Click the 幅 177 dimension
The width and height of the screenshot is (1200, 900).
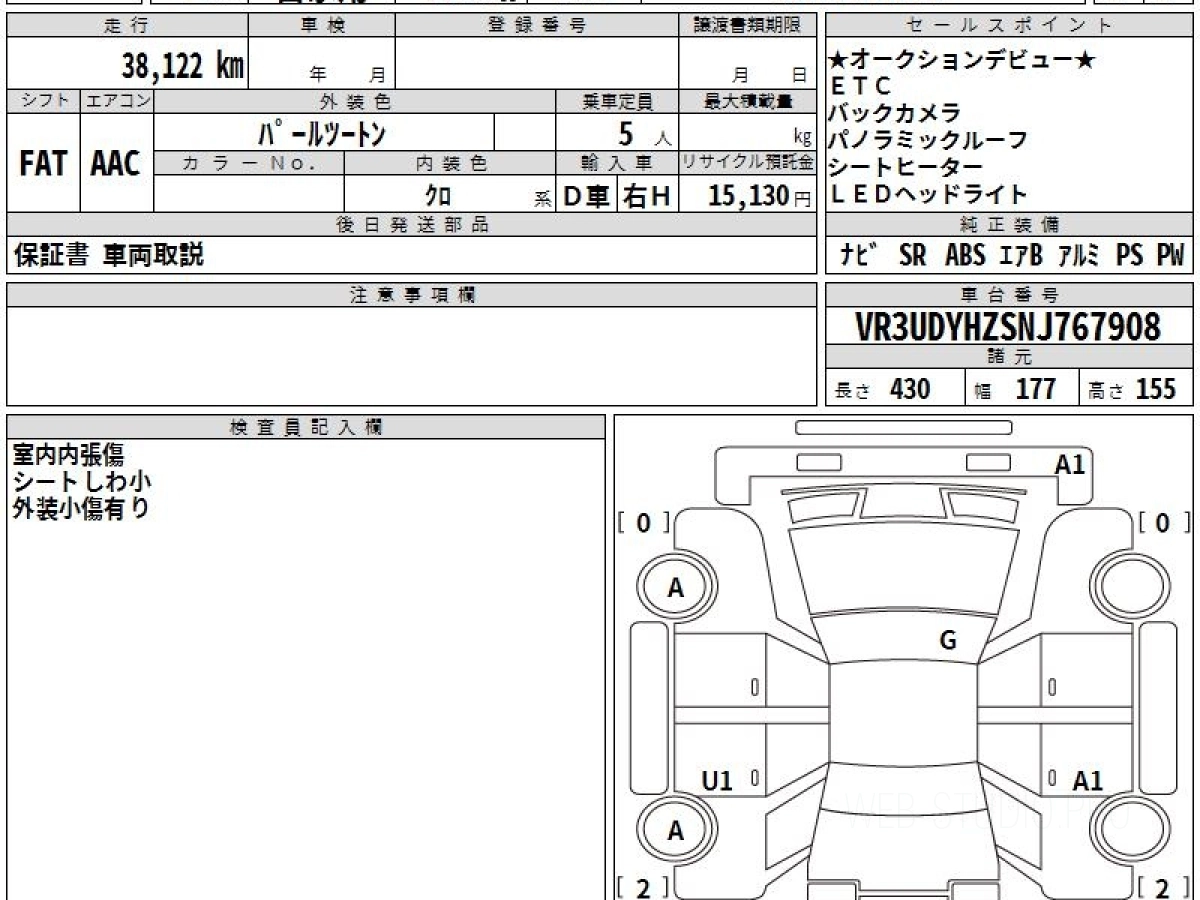pyautogui.click(x=1015, y=389)
